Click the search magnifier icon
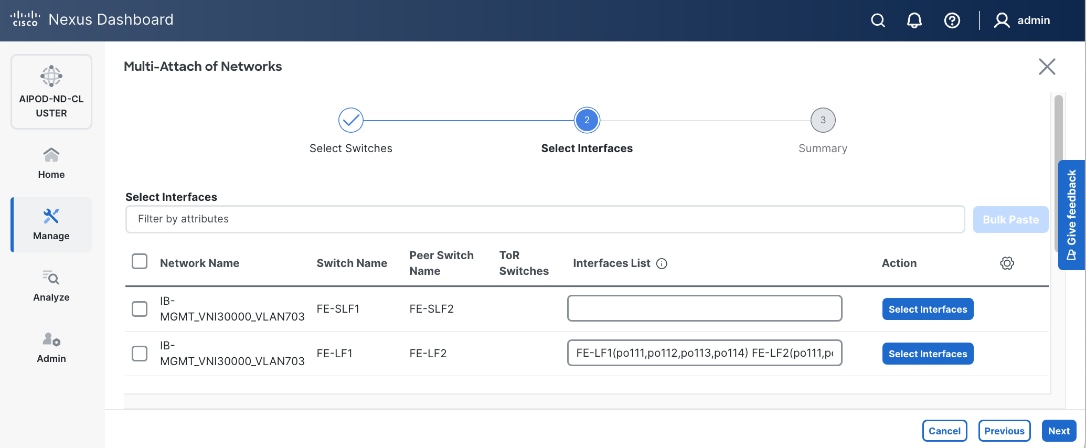Screen dimensions: 1086x448 (878, 20)
